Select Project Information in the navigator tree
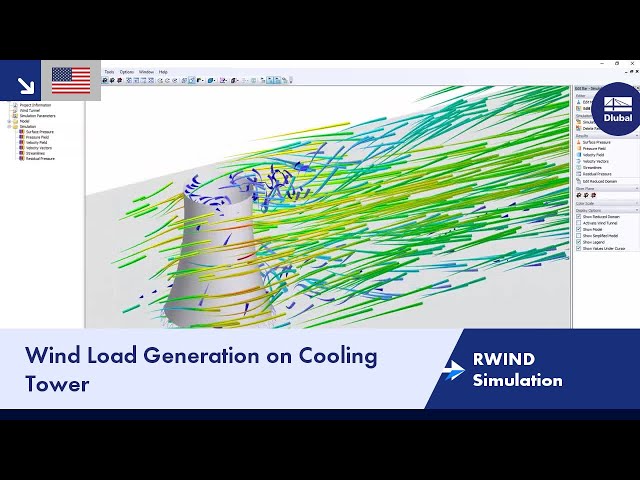Viewport: 640px width, 480px height. click(x=36, y=105)
